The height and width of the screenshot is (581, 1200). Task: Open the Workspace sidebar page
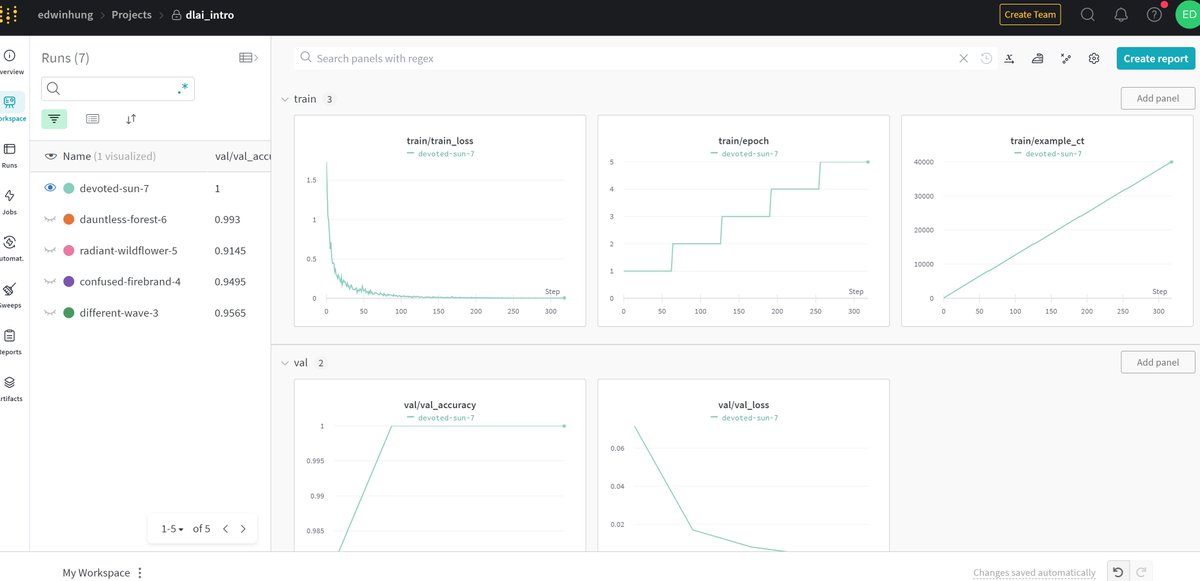pyautogui.click(x=9, y=108)
